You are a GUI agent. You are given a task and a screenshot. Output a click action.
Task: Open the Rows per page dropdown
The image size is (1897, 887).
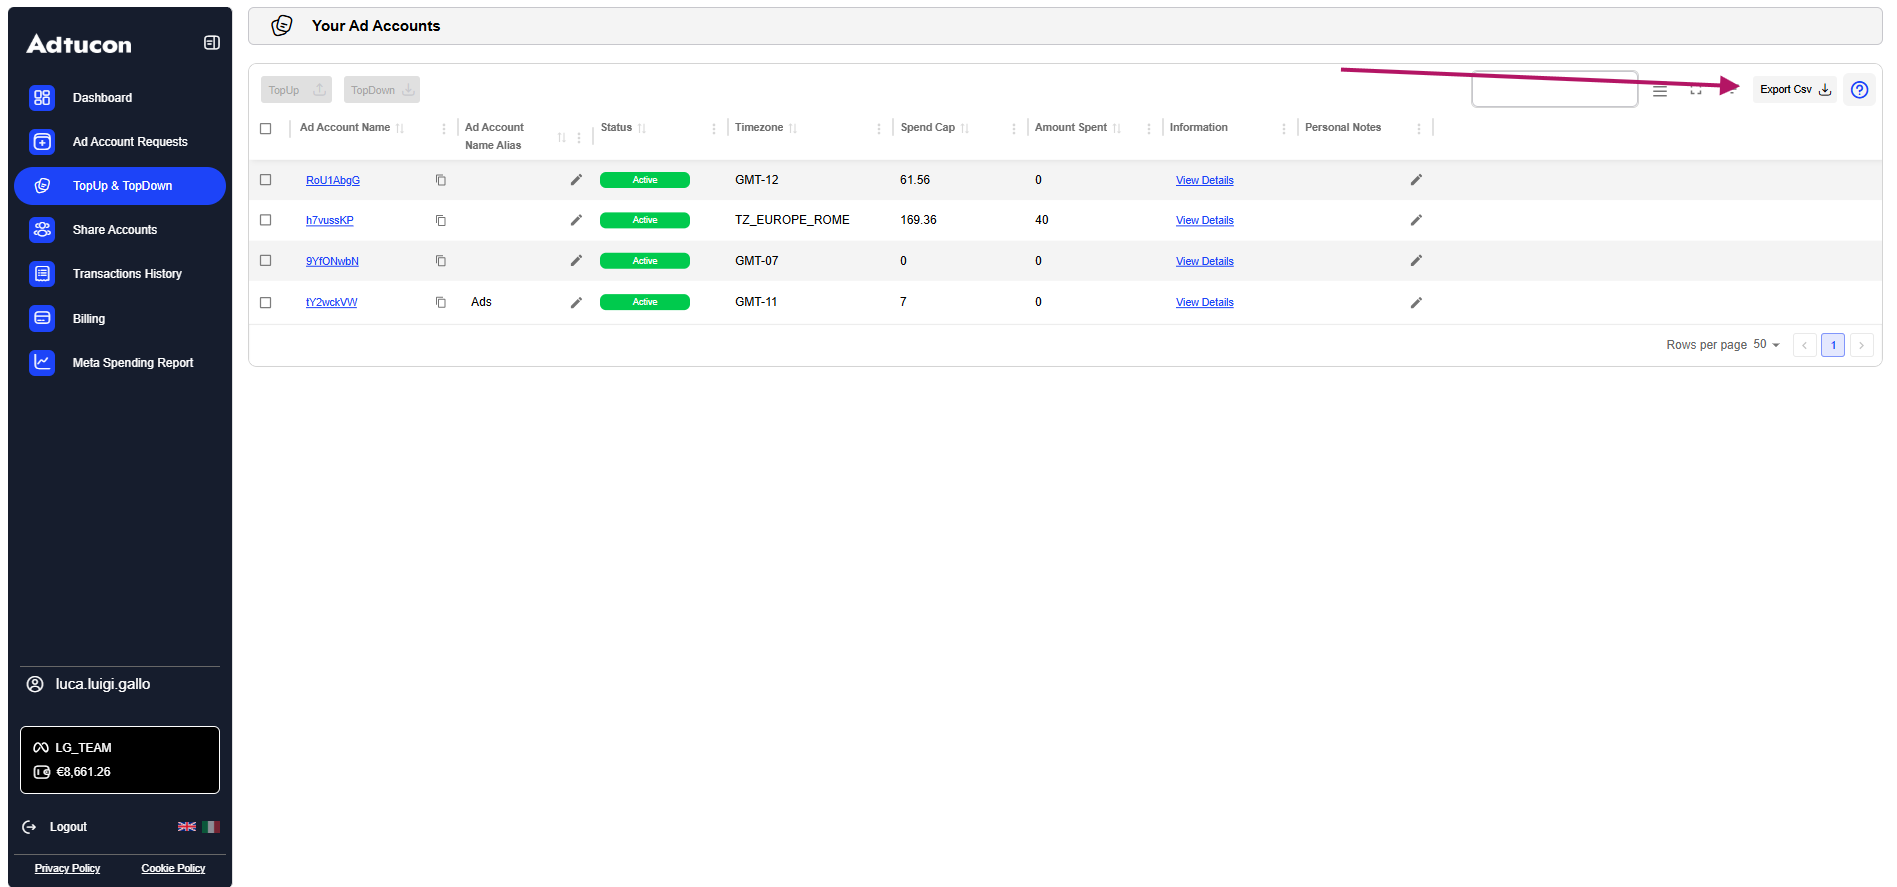tap(1766, 345)
